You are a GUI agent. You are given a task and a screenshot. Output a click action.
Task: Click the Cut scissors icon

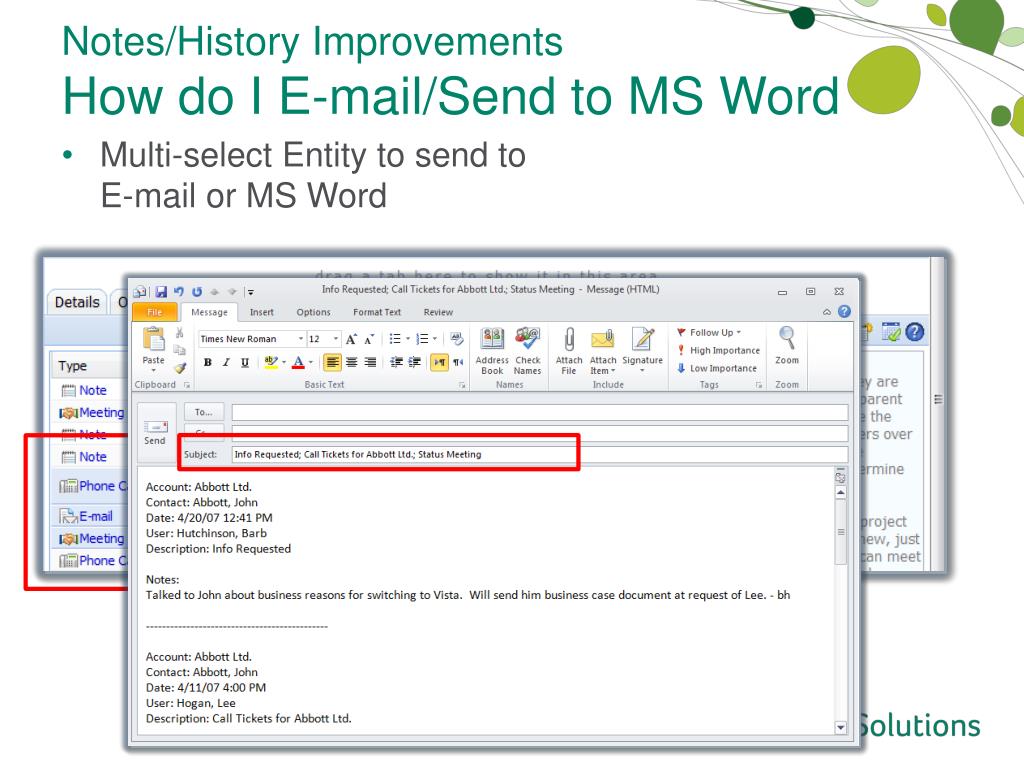pos(180,333)
